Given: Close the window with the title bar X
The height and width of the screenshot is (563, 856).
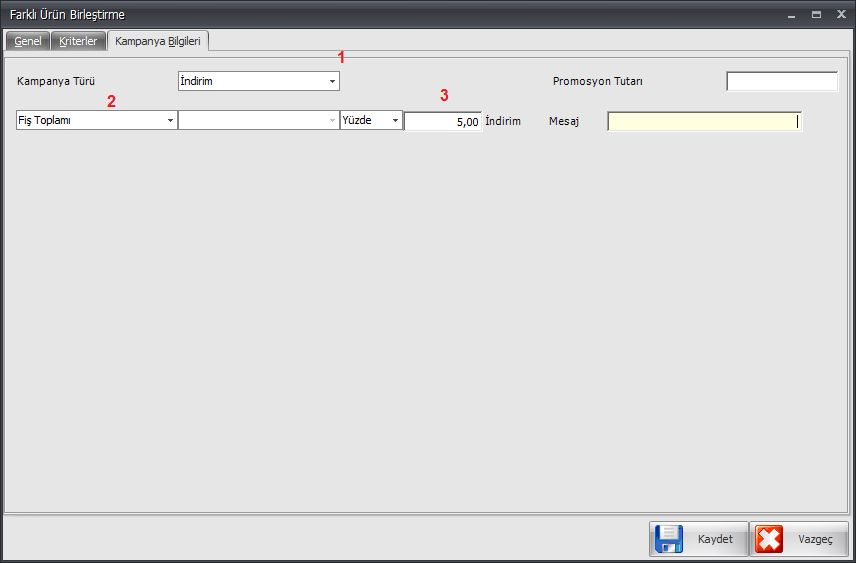Looking at the screenshot, I should click(840, 15).
